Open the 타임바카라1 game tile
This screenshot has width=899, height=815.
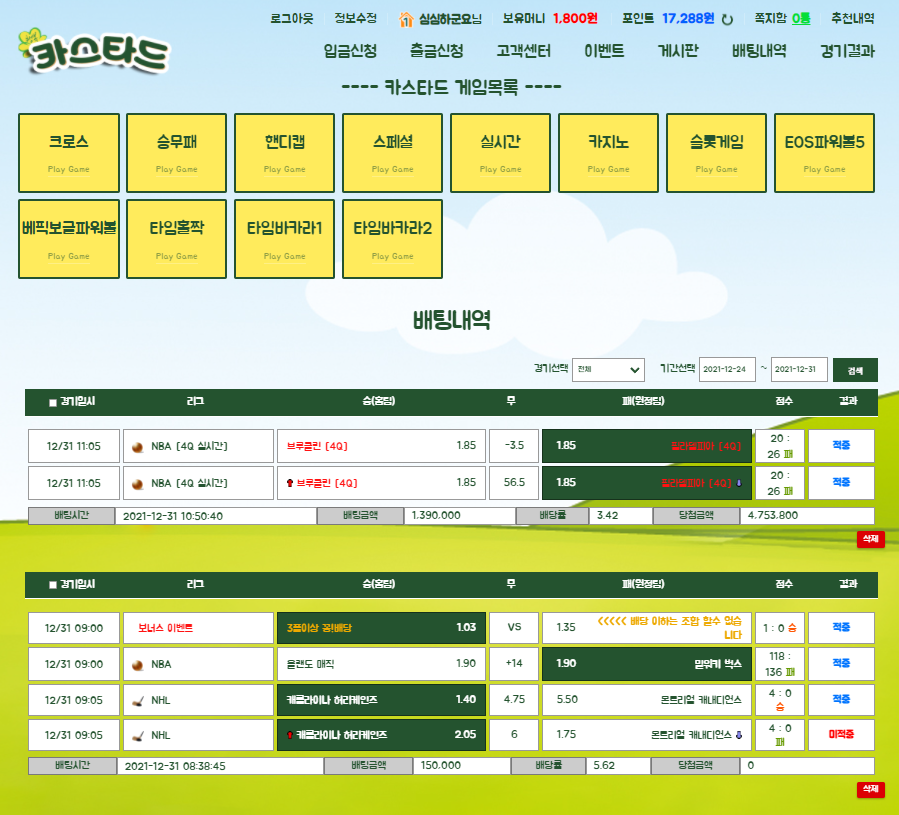click(x=284, y=239)
